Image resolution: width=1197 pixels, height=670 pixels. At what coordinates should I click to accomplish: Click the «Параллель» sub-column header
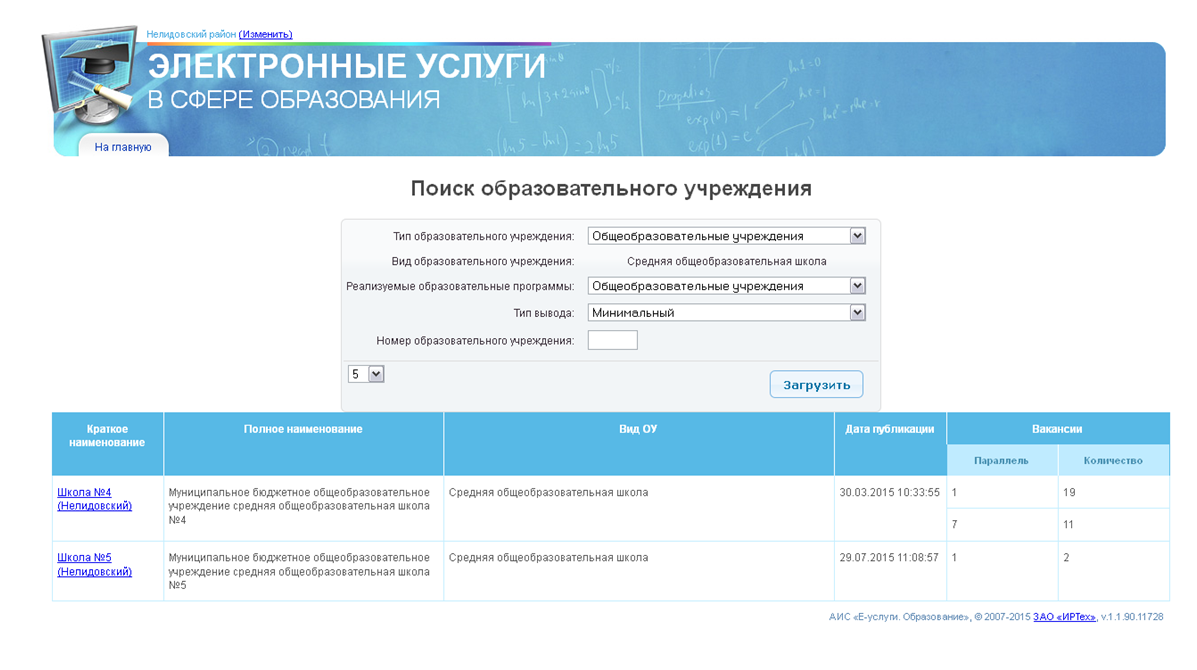coord(1001,461)
